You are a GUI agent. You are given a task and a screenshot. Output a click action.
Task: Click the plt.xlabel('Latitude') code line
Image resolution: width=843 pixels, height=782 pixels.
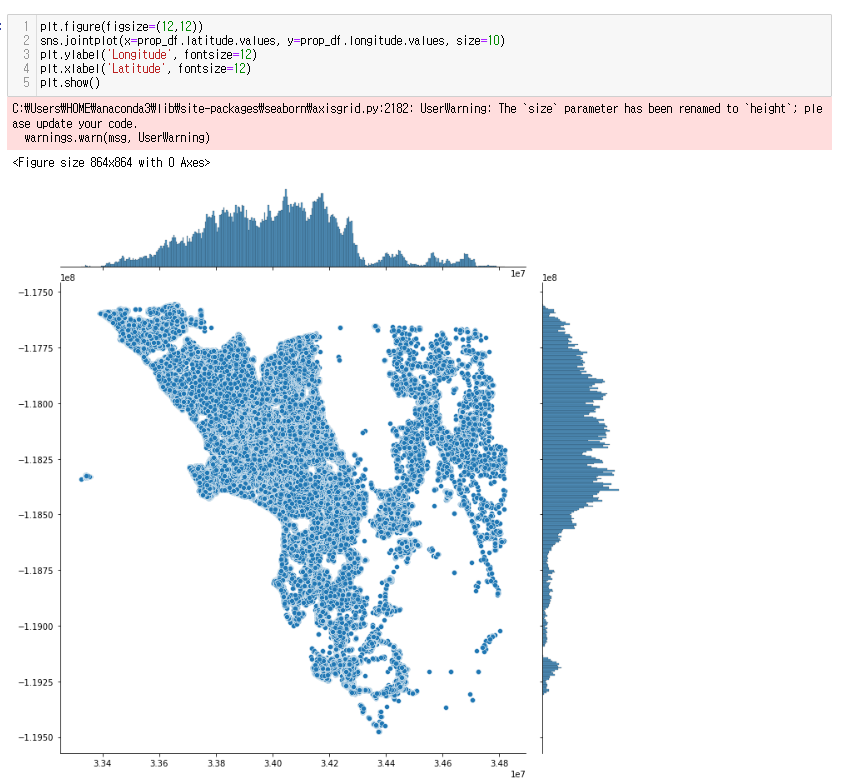pos(145,69)
